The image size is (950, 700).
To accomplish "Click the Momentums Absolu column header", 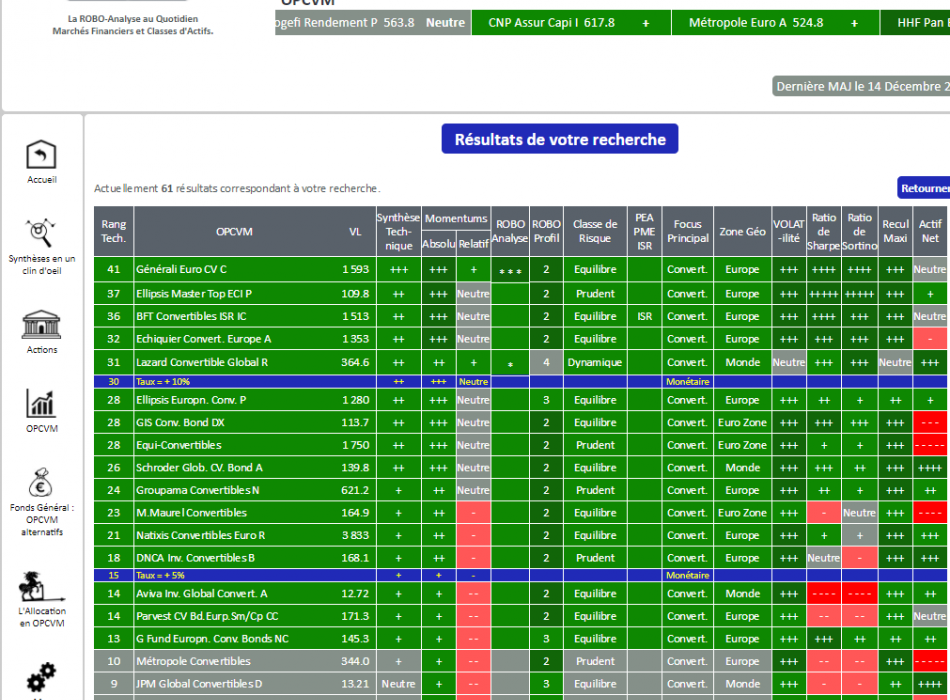I will (438, 244).
